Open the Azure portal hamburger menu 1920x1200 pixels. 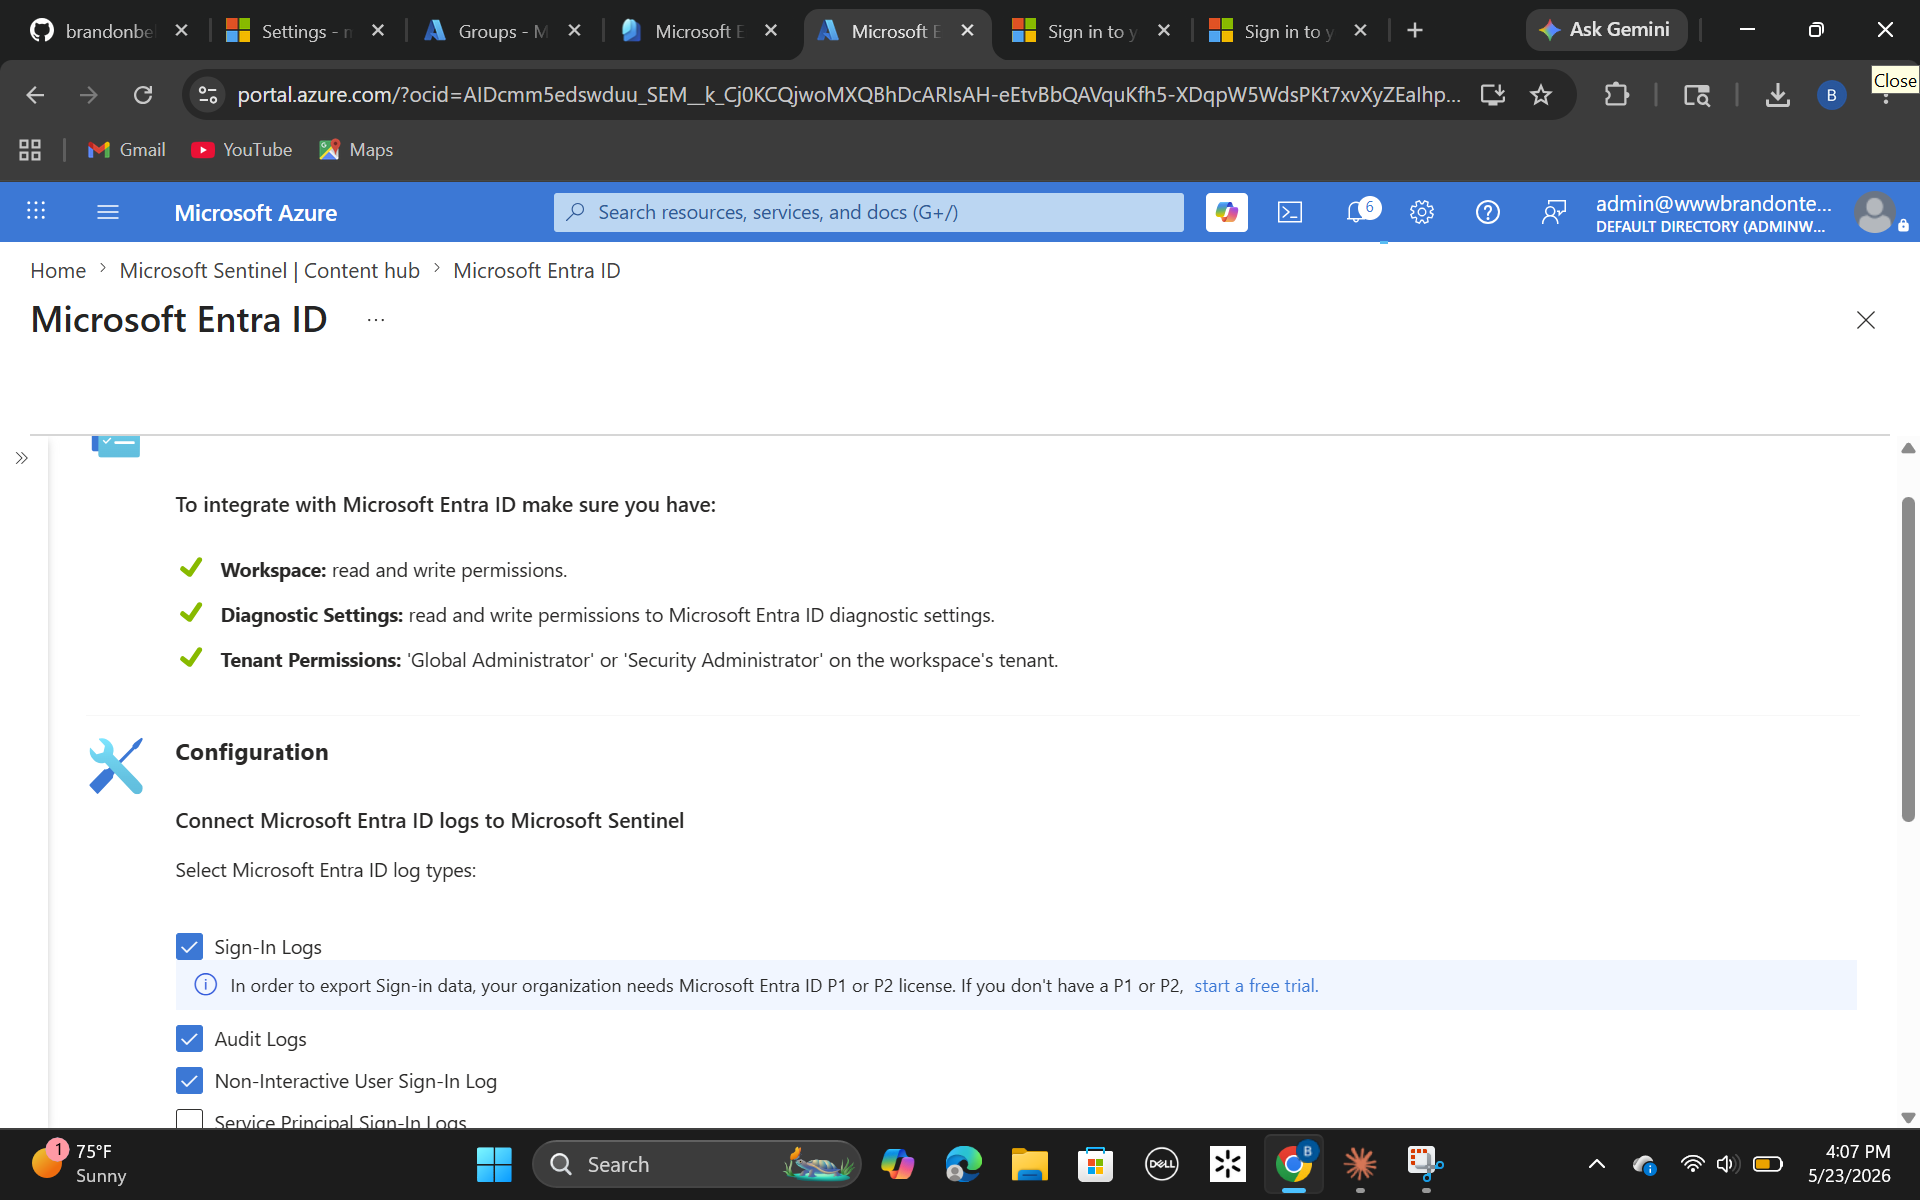tap(108, 212)
